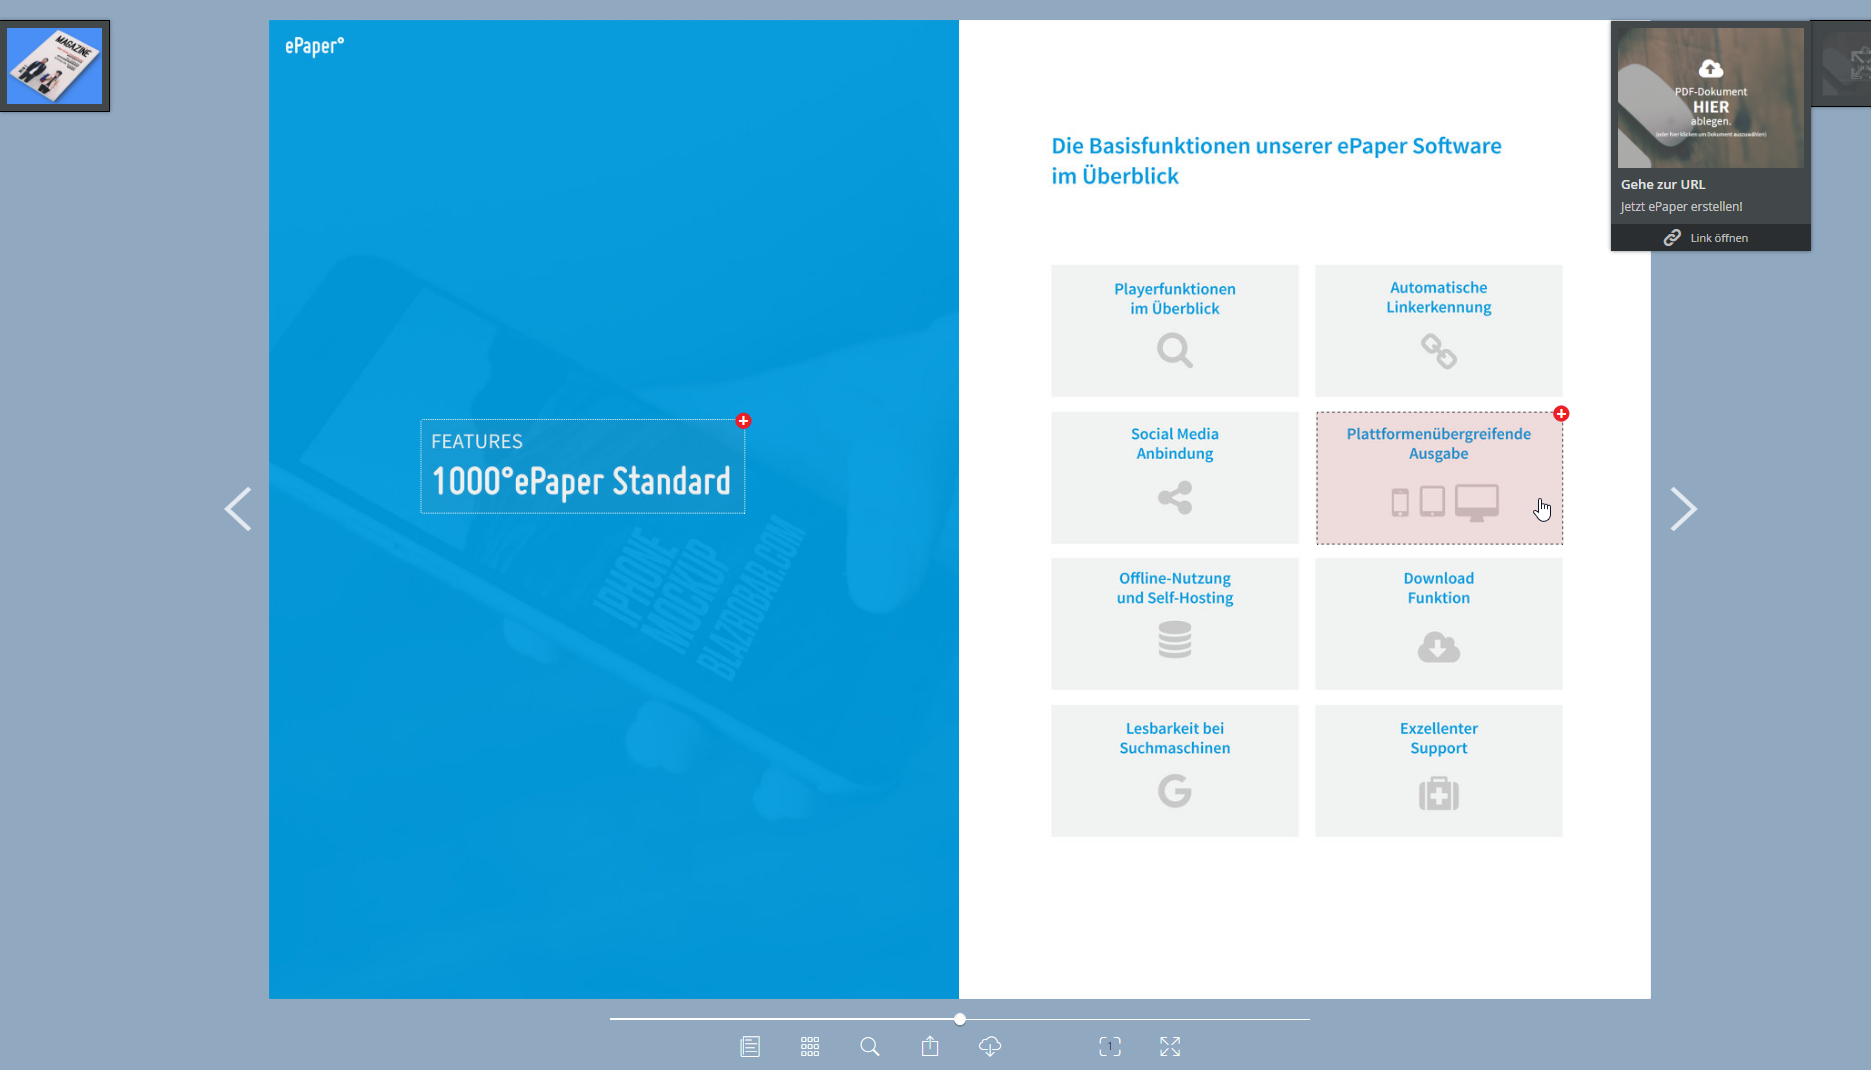1871x1070 pixels.
Task: Click the PDF-Dokument HIER ablegen preview image
Action: tap(1711, 98)
